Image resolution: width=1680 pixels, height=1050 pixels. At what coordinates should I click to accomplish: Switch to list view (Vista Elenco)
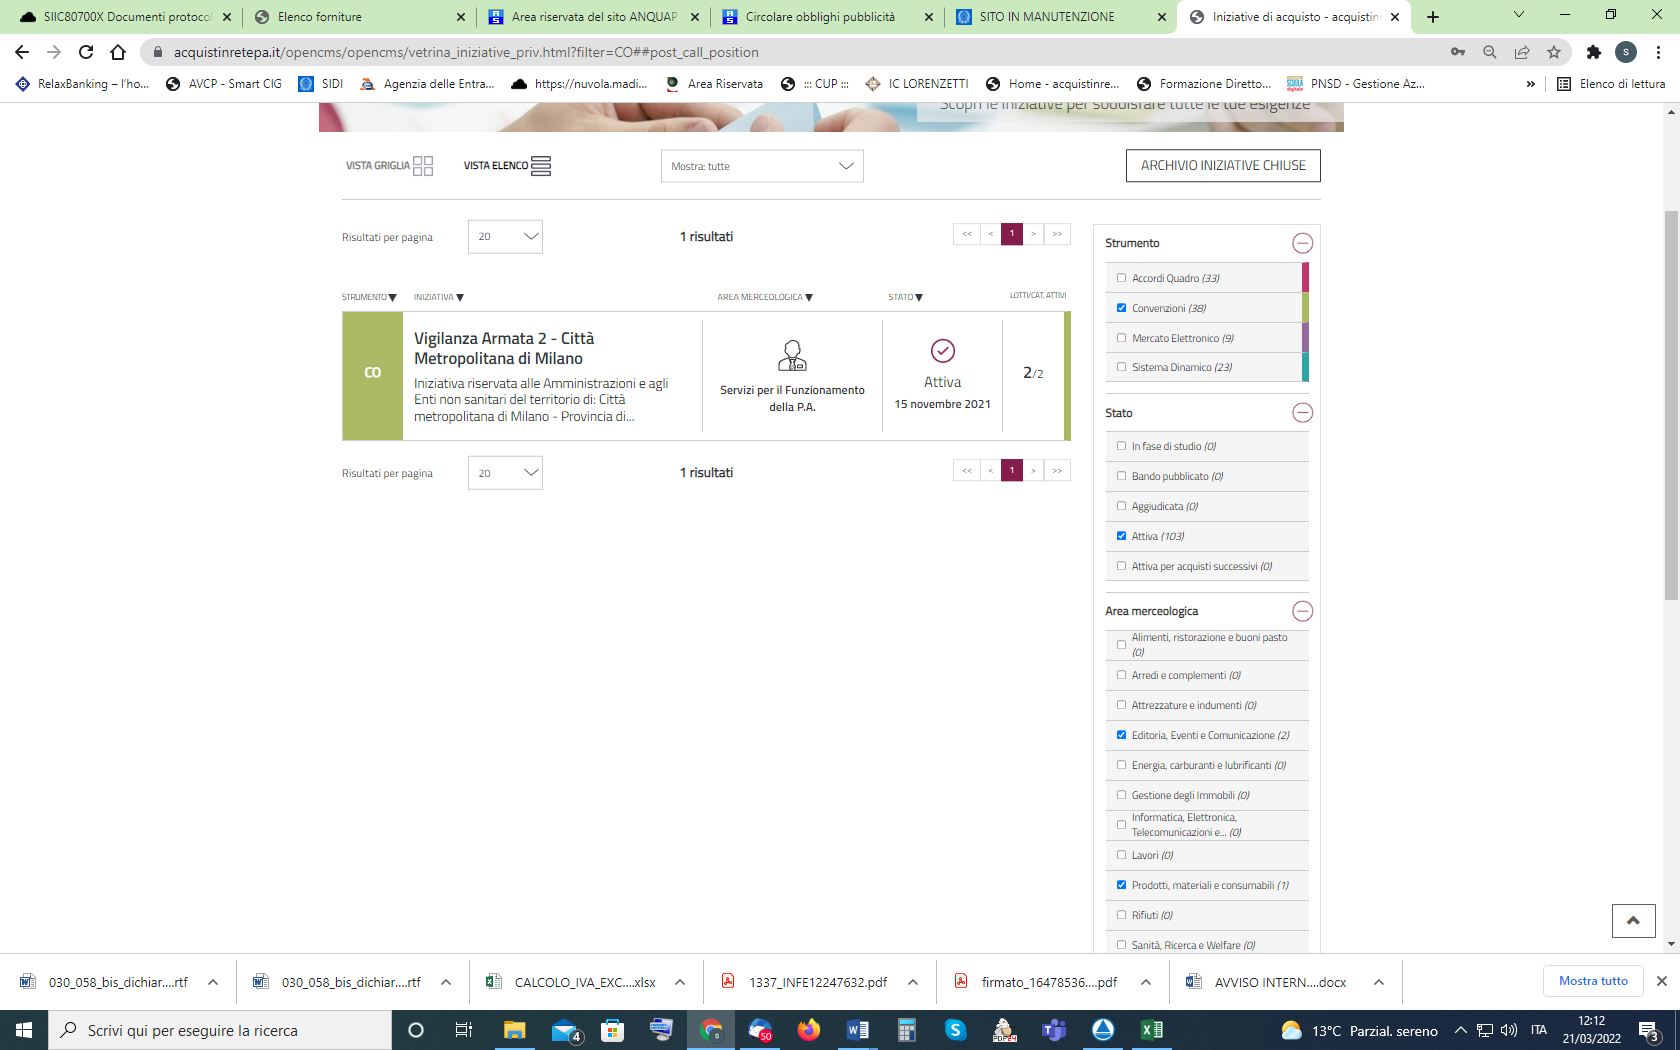click(507, 166)
